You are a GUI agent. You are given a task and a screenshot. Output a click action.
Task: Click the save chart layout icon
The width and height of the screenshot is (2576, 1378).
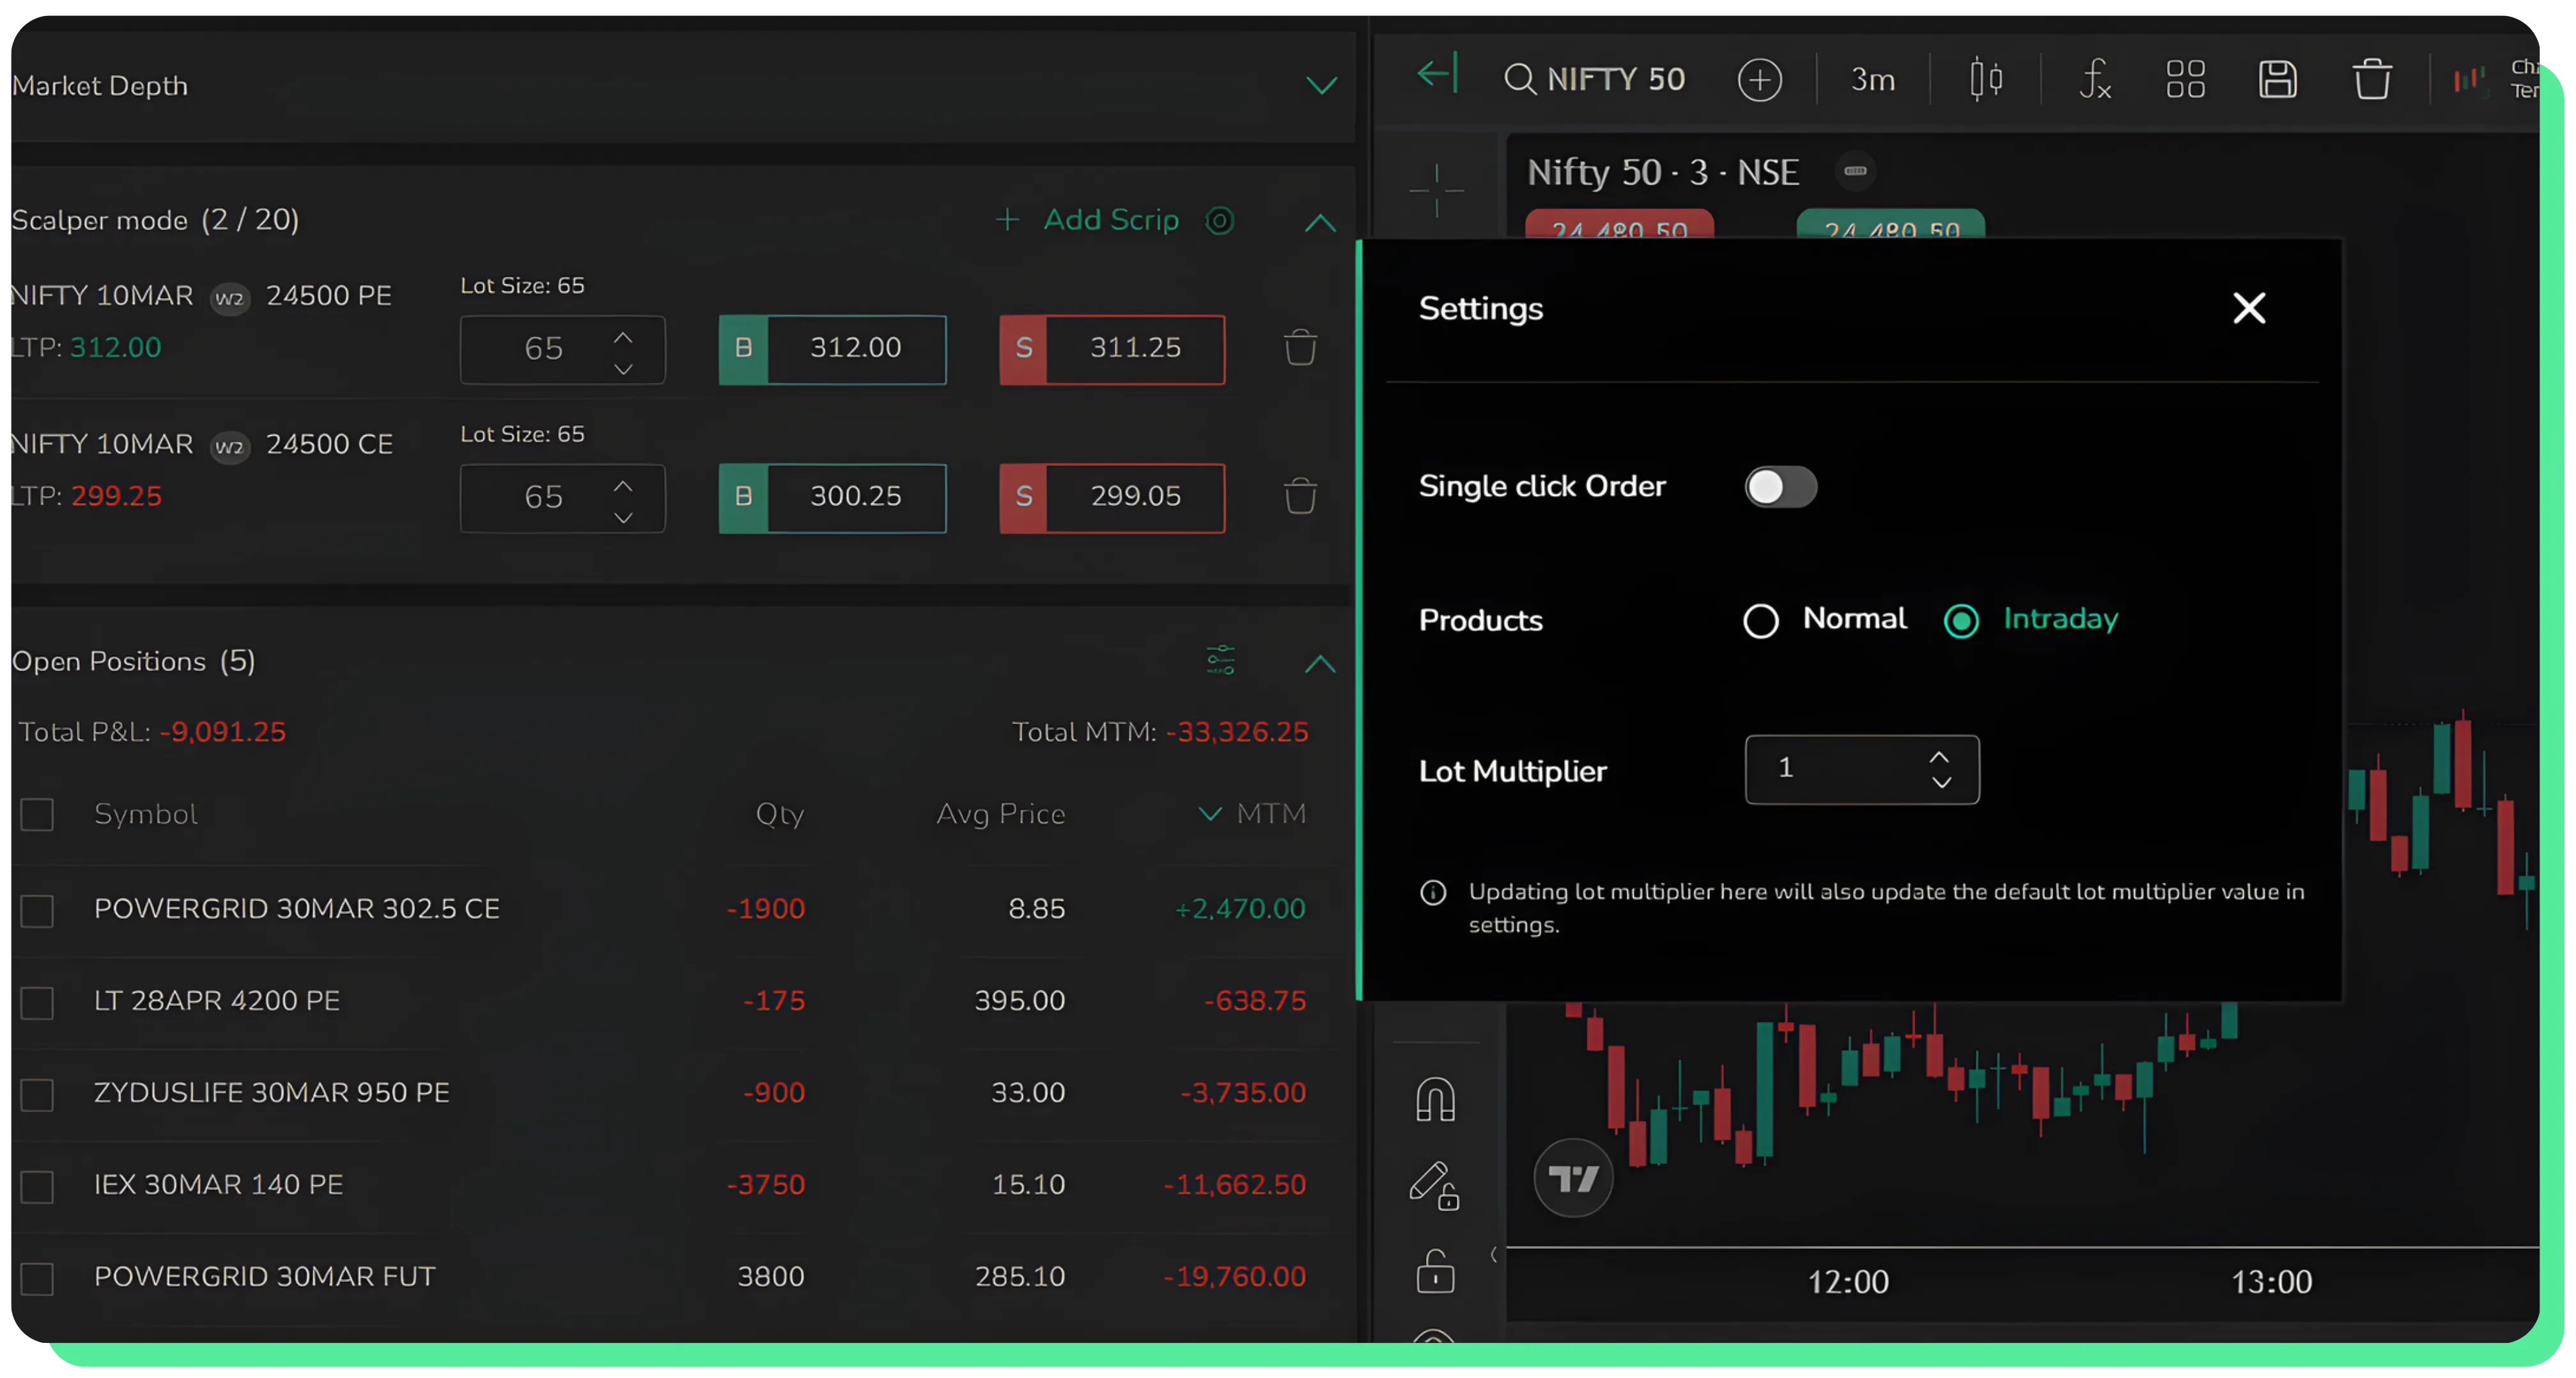tap(2278, 80)
